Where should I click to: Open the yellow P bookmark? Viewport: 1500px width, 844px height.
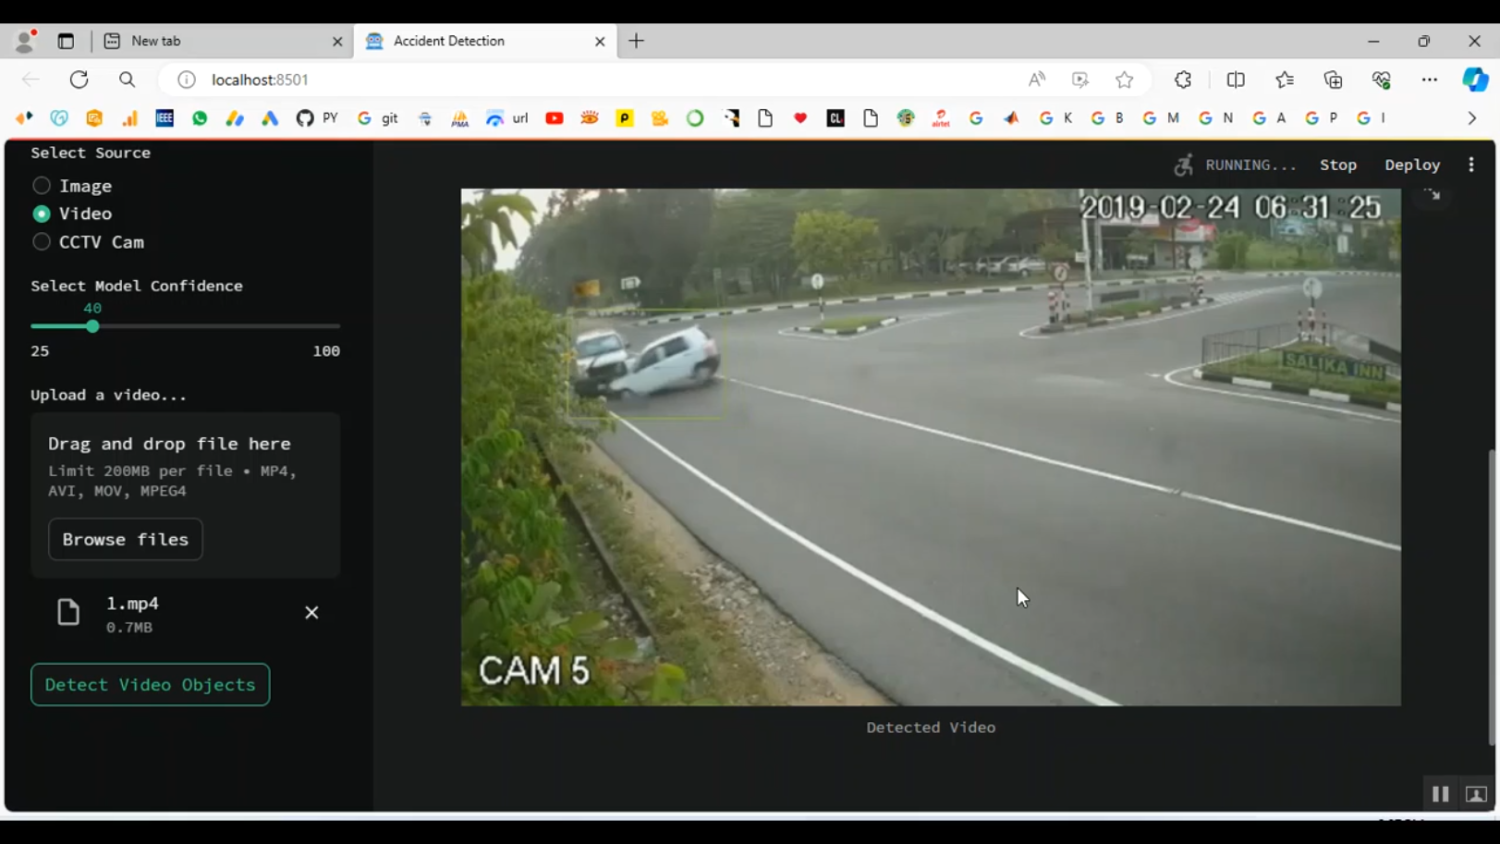coord(625,118)
